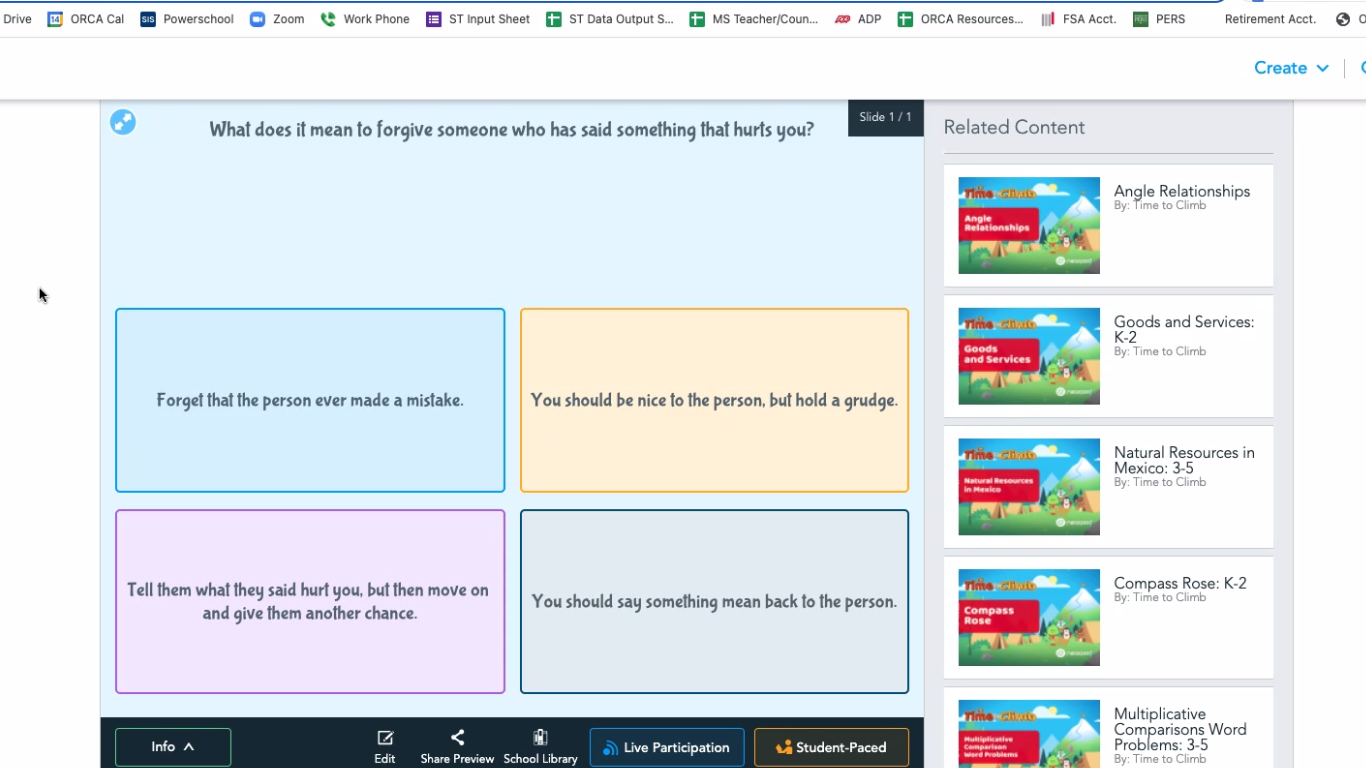The image size is (1366, 768).
Task: Select answer 'Tell them what they said hurt you'
Action: 310,601
